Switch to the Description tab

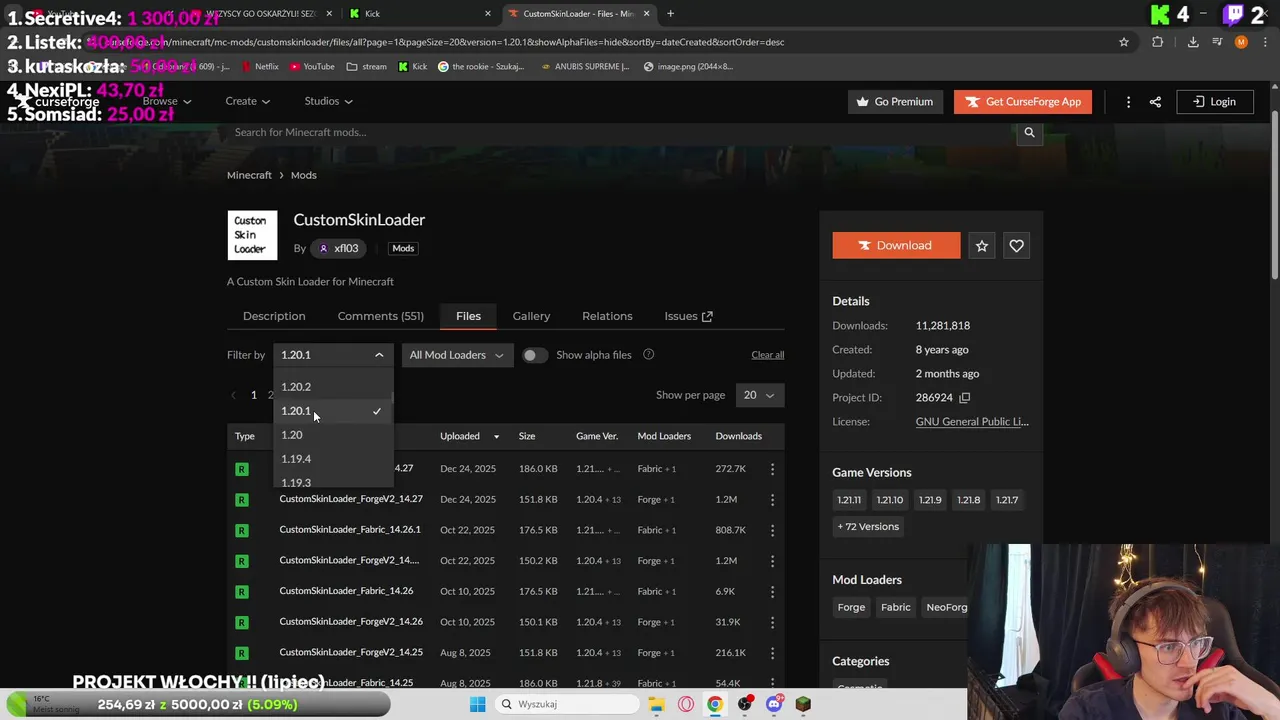pos(274,316)
